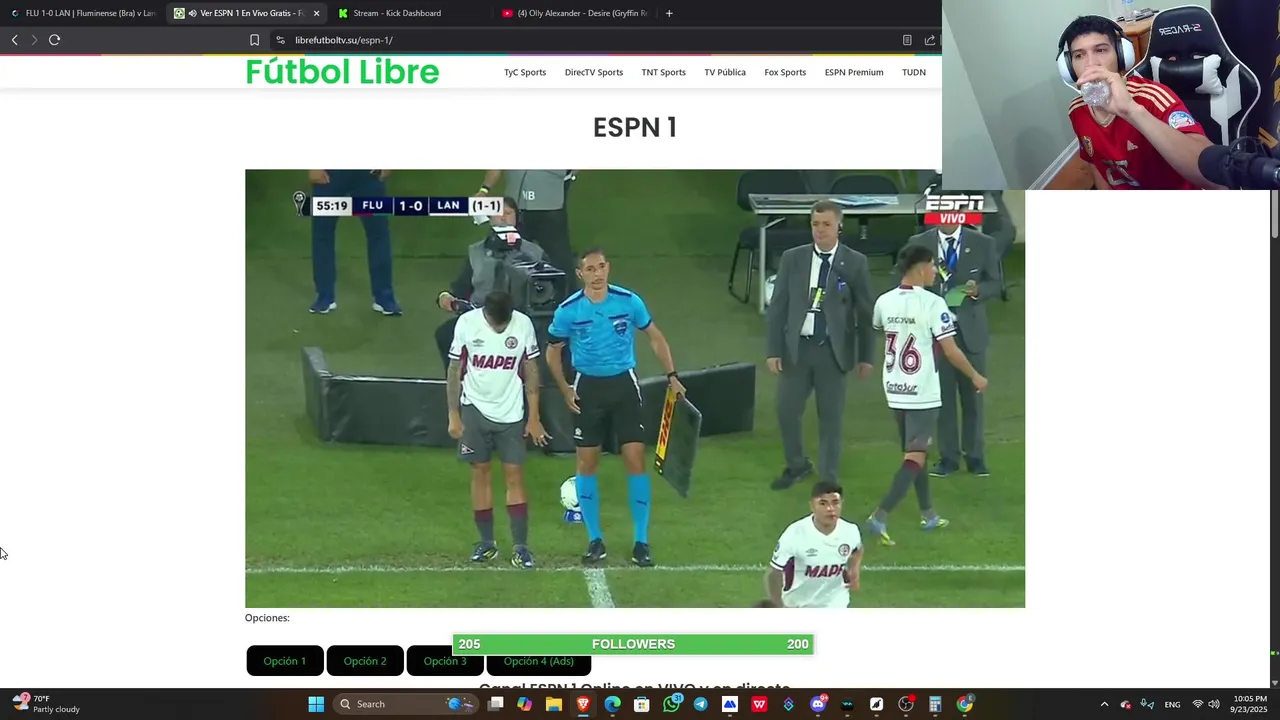1280x720 pixels.
Task: Select stream Opción 2
Action: pyautogui.click(x=365, y=661)
